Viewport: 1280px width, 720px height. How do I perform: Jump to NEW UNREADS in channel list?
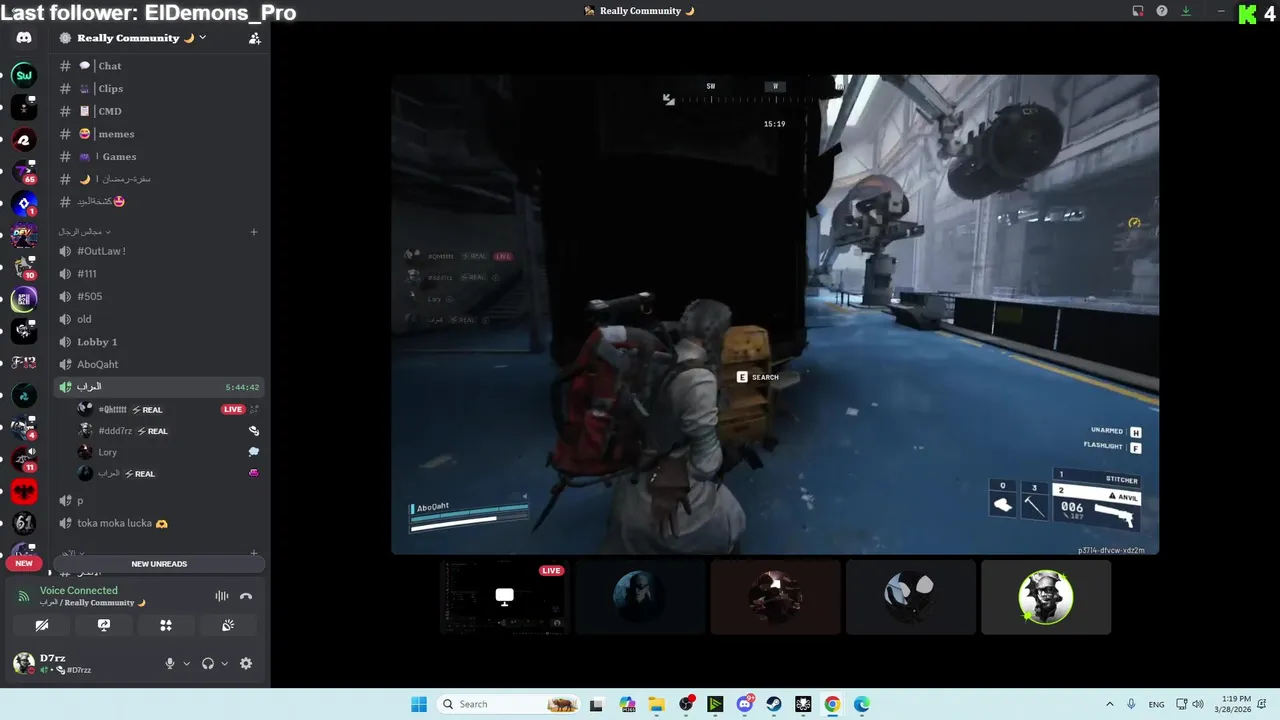[159, 564]
